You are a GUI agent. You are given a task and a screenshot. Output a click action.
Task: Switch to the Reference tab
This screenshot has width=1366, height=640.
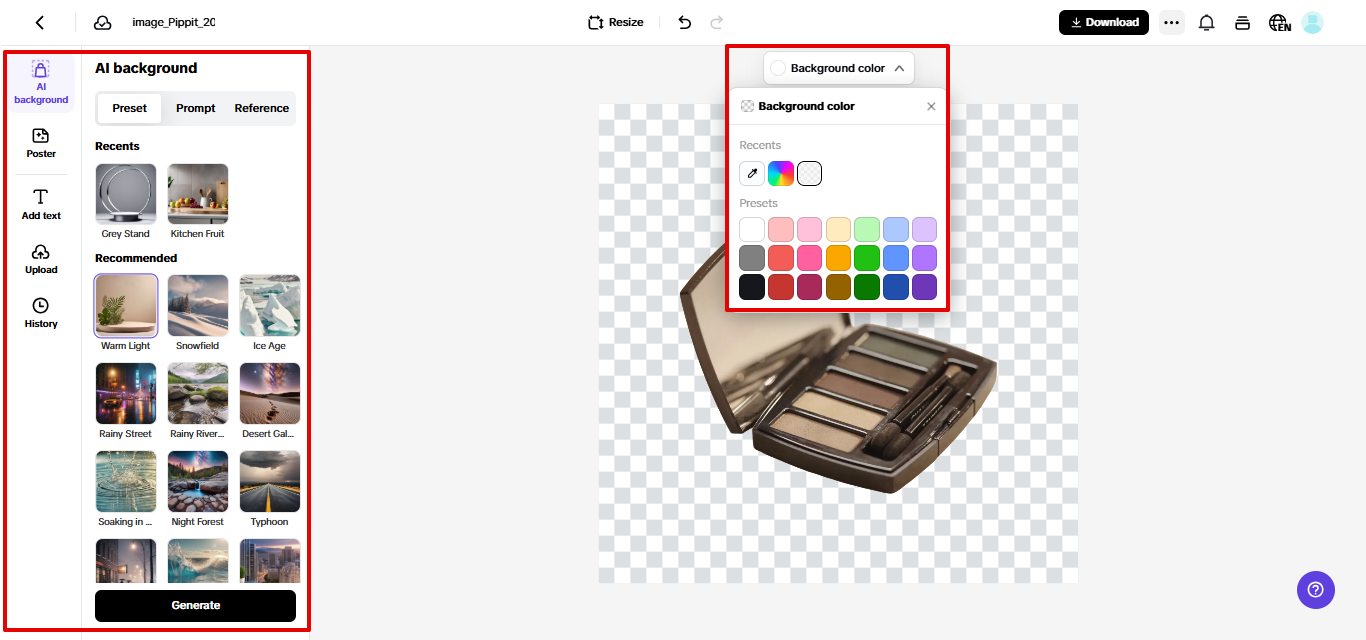[x=260, y=108]
